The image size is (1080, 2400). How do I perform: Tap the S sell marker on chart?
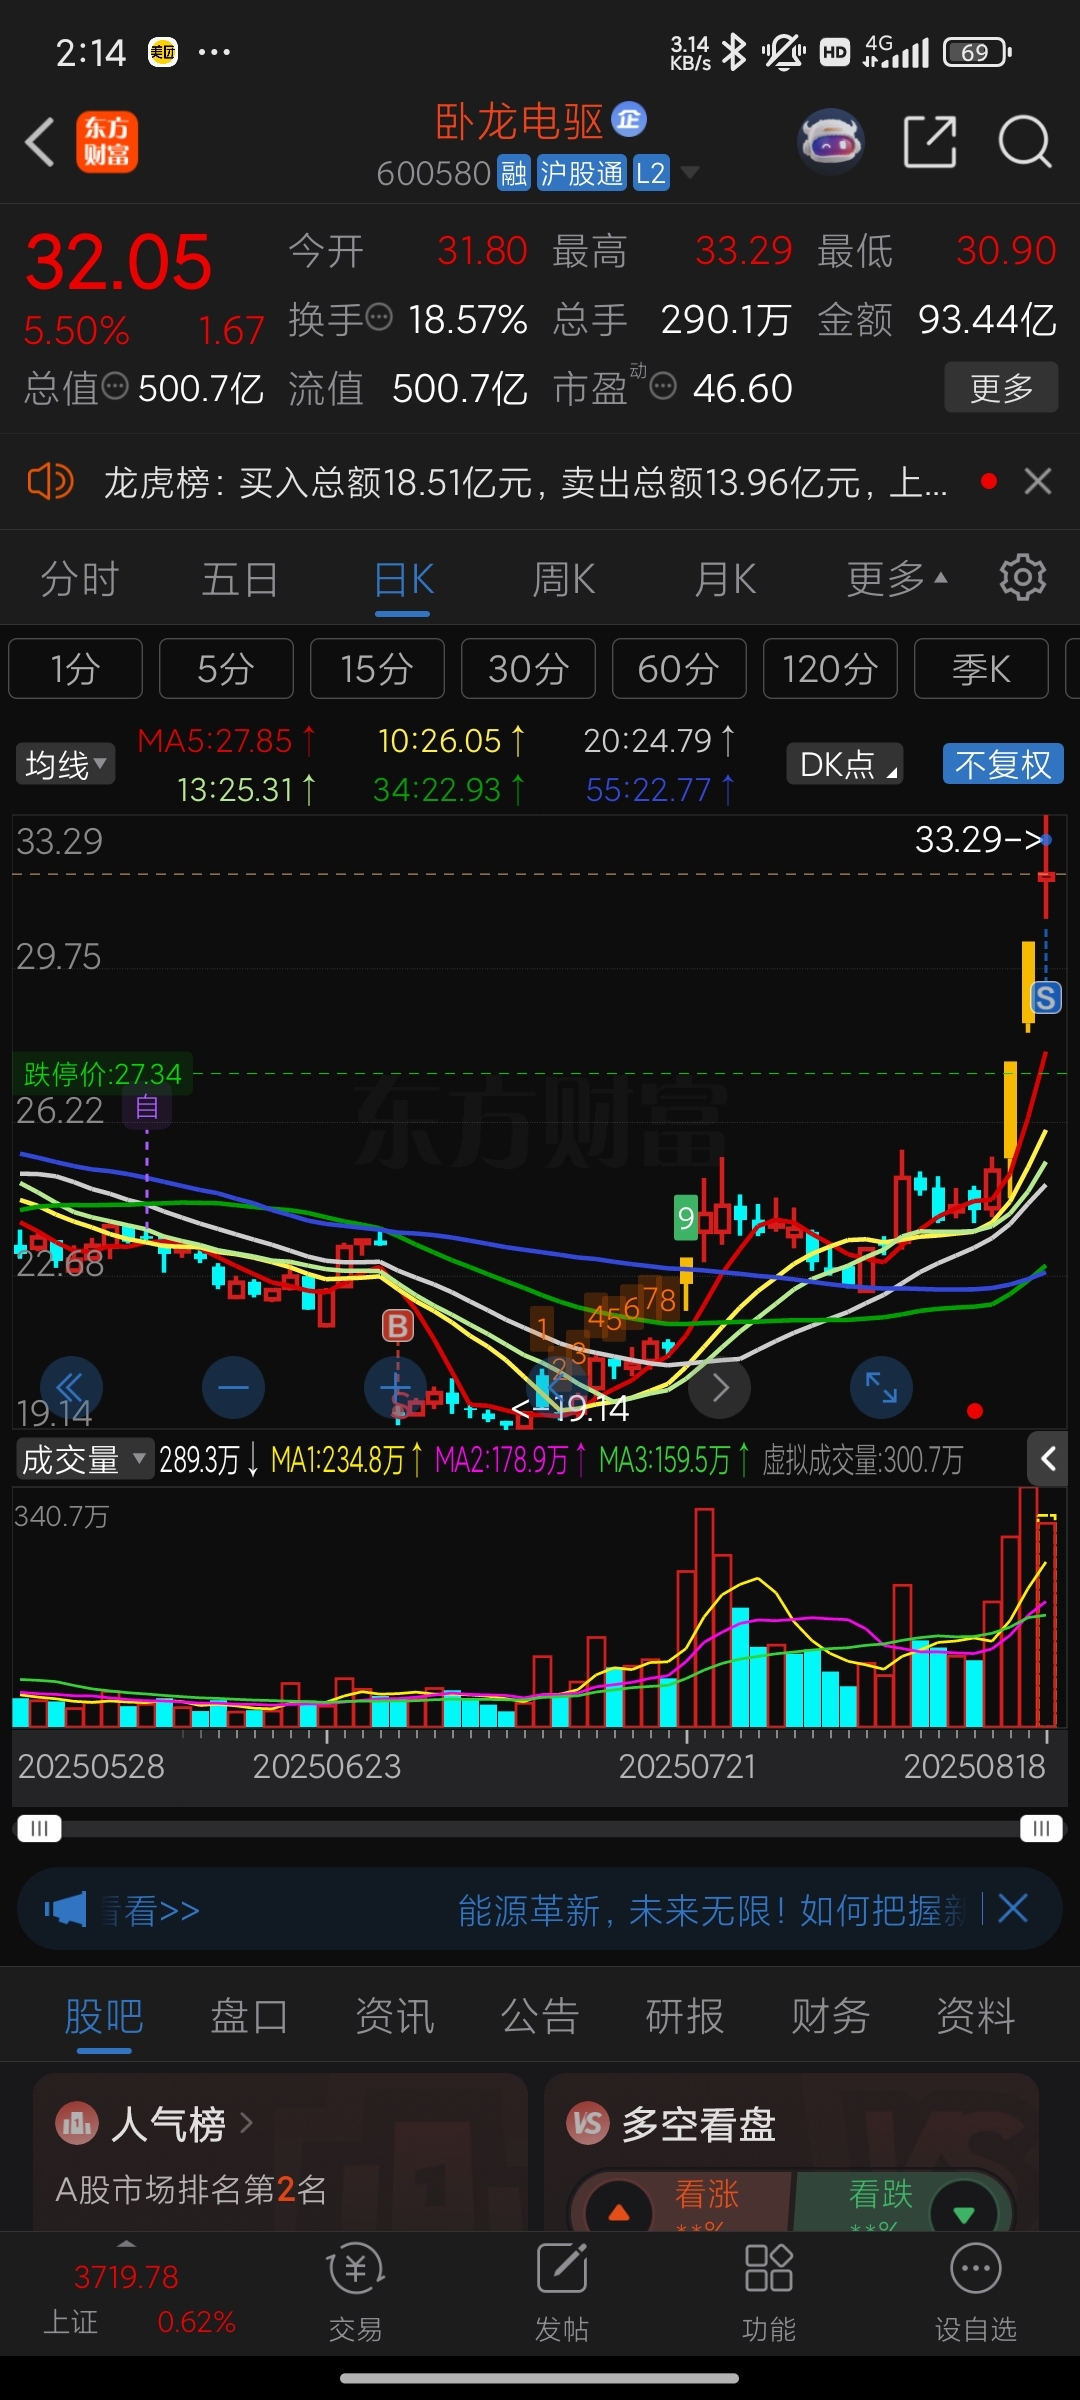pyautogui.click(x=1046, y=997)
